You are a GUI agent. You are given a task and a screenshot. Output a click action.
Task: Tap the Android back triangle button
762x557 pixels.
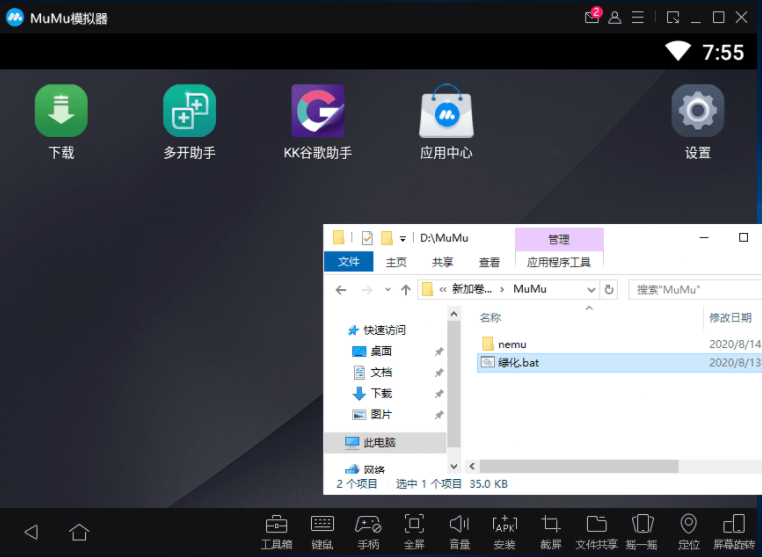point(32,532)
